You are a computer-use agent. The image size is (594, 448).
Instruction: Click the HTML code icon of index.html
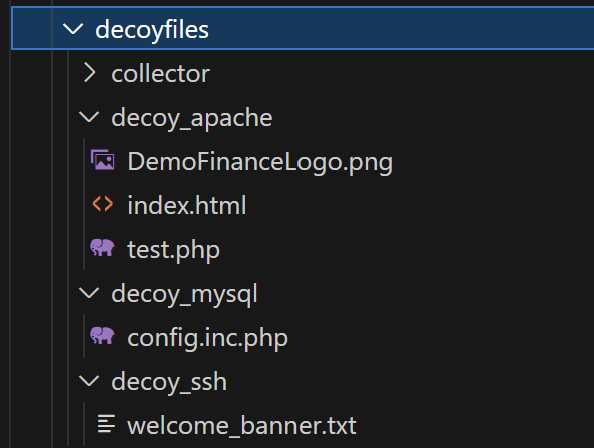point(103,204)
